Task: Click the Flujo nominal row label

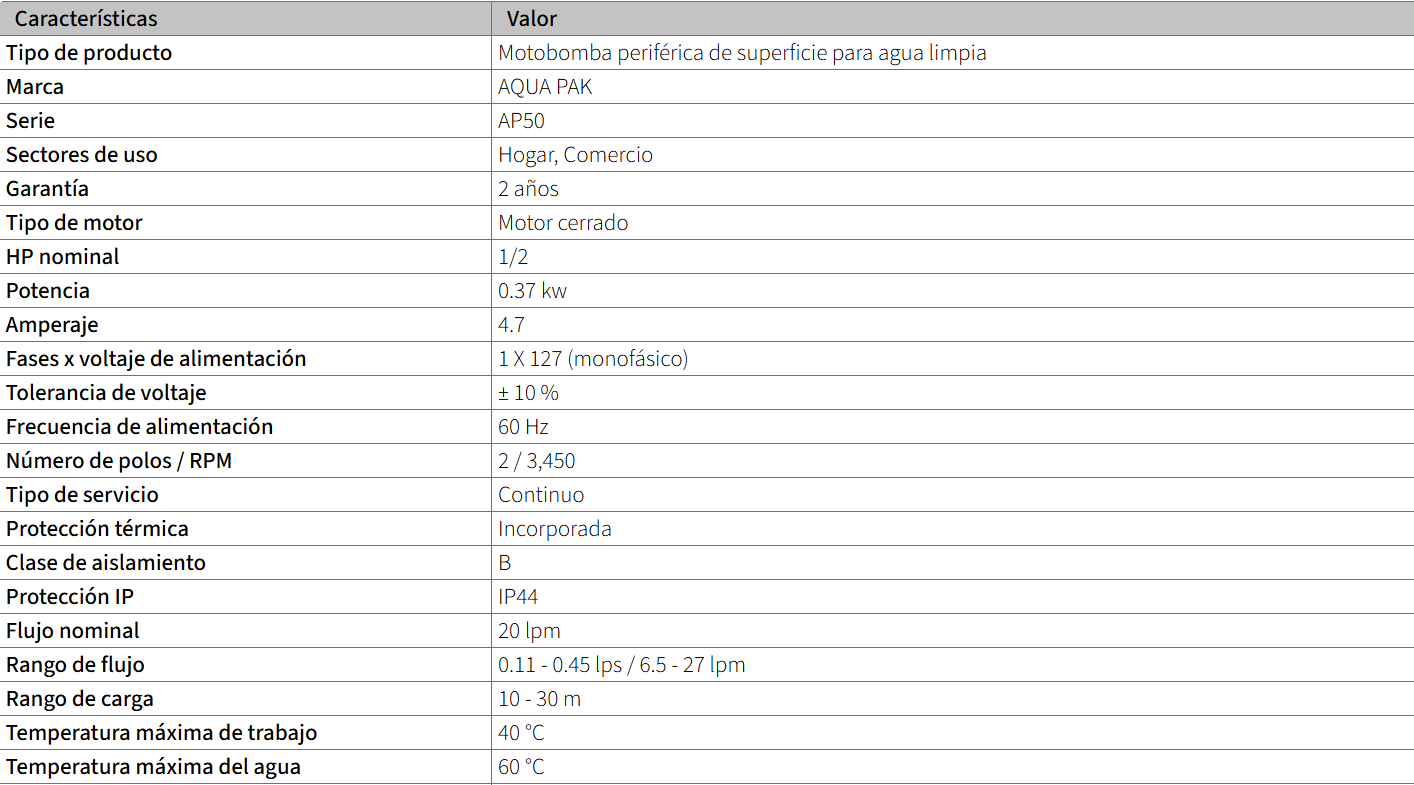Action: [x=73, y=631]
